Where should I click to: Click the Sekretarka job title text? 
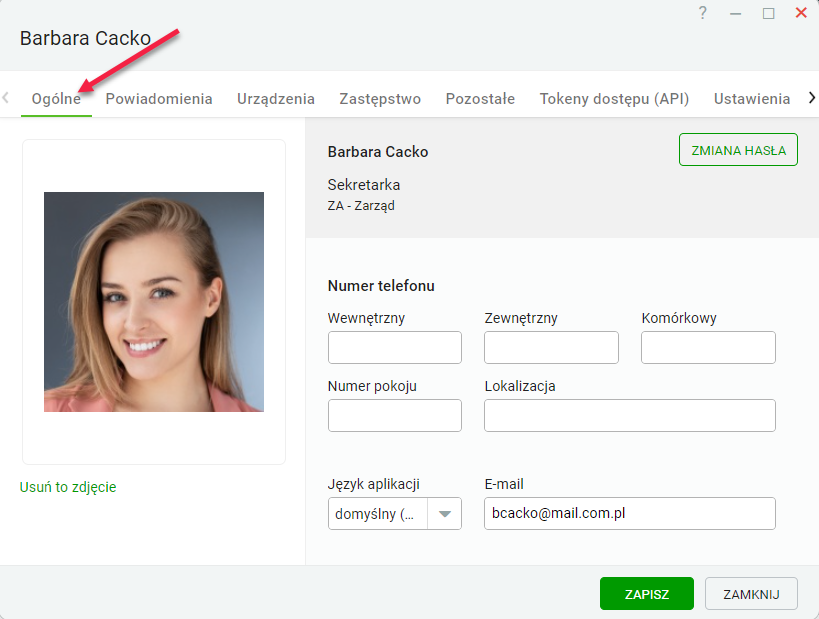(x=364, y=184)
